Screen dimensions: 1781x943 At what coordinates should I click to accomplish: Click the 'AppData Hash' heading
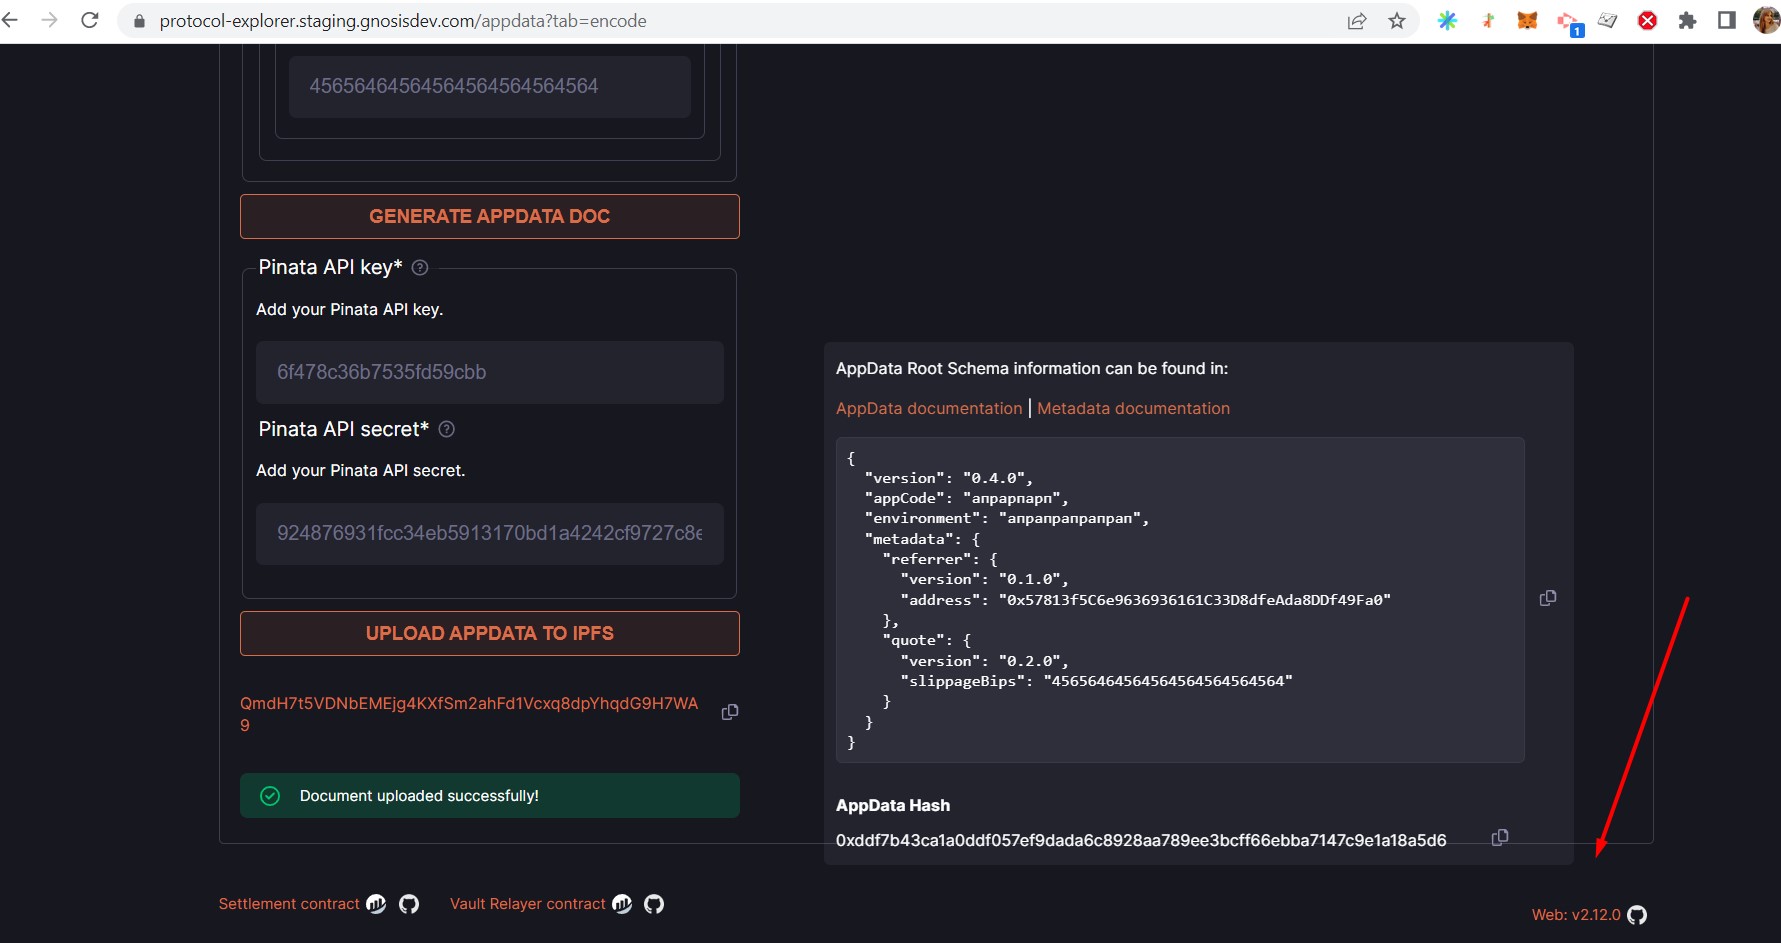tap(893, 805)
